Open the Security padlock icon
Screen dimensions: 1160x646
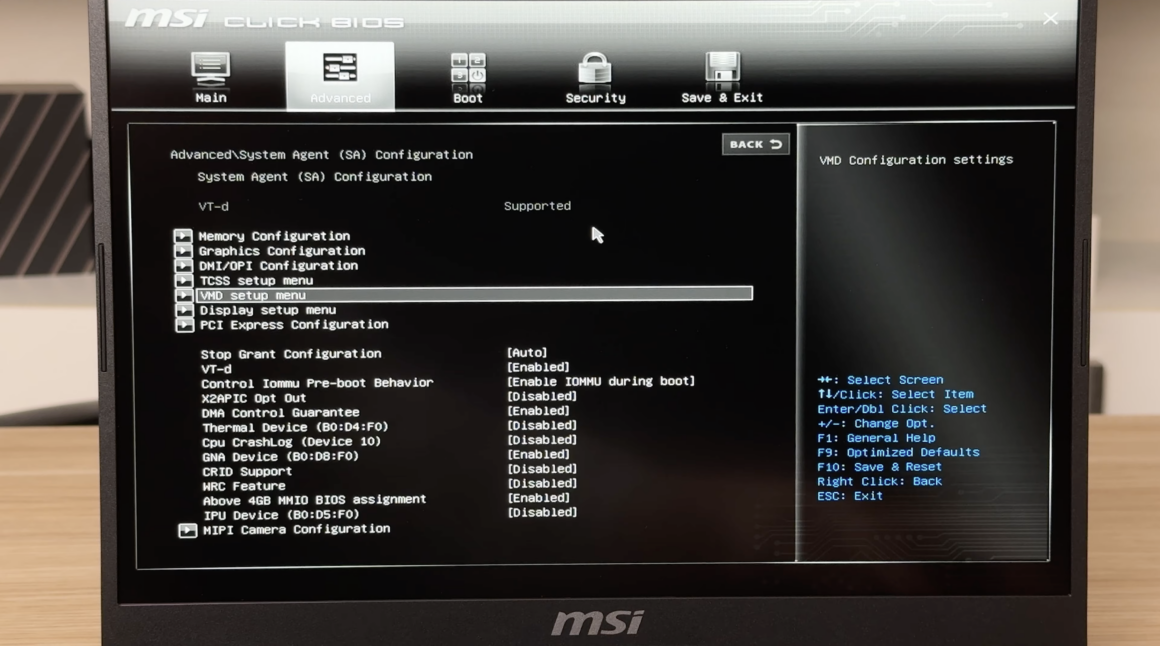(x=595, y=68)
